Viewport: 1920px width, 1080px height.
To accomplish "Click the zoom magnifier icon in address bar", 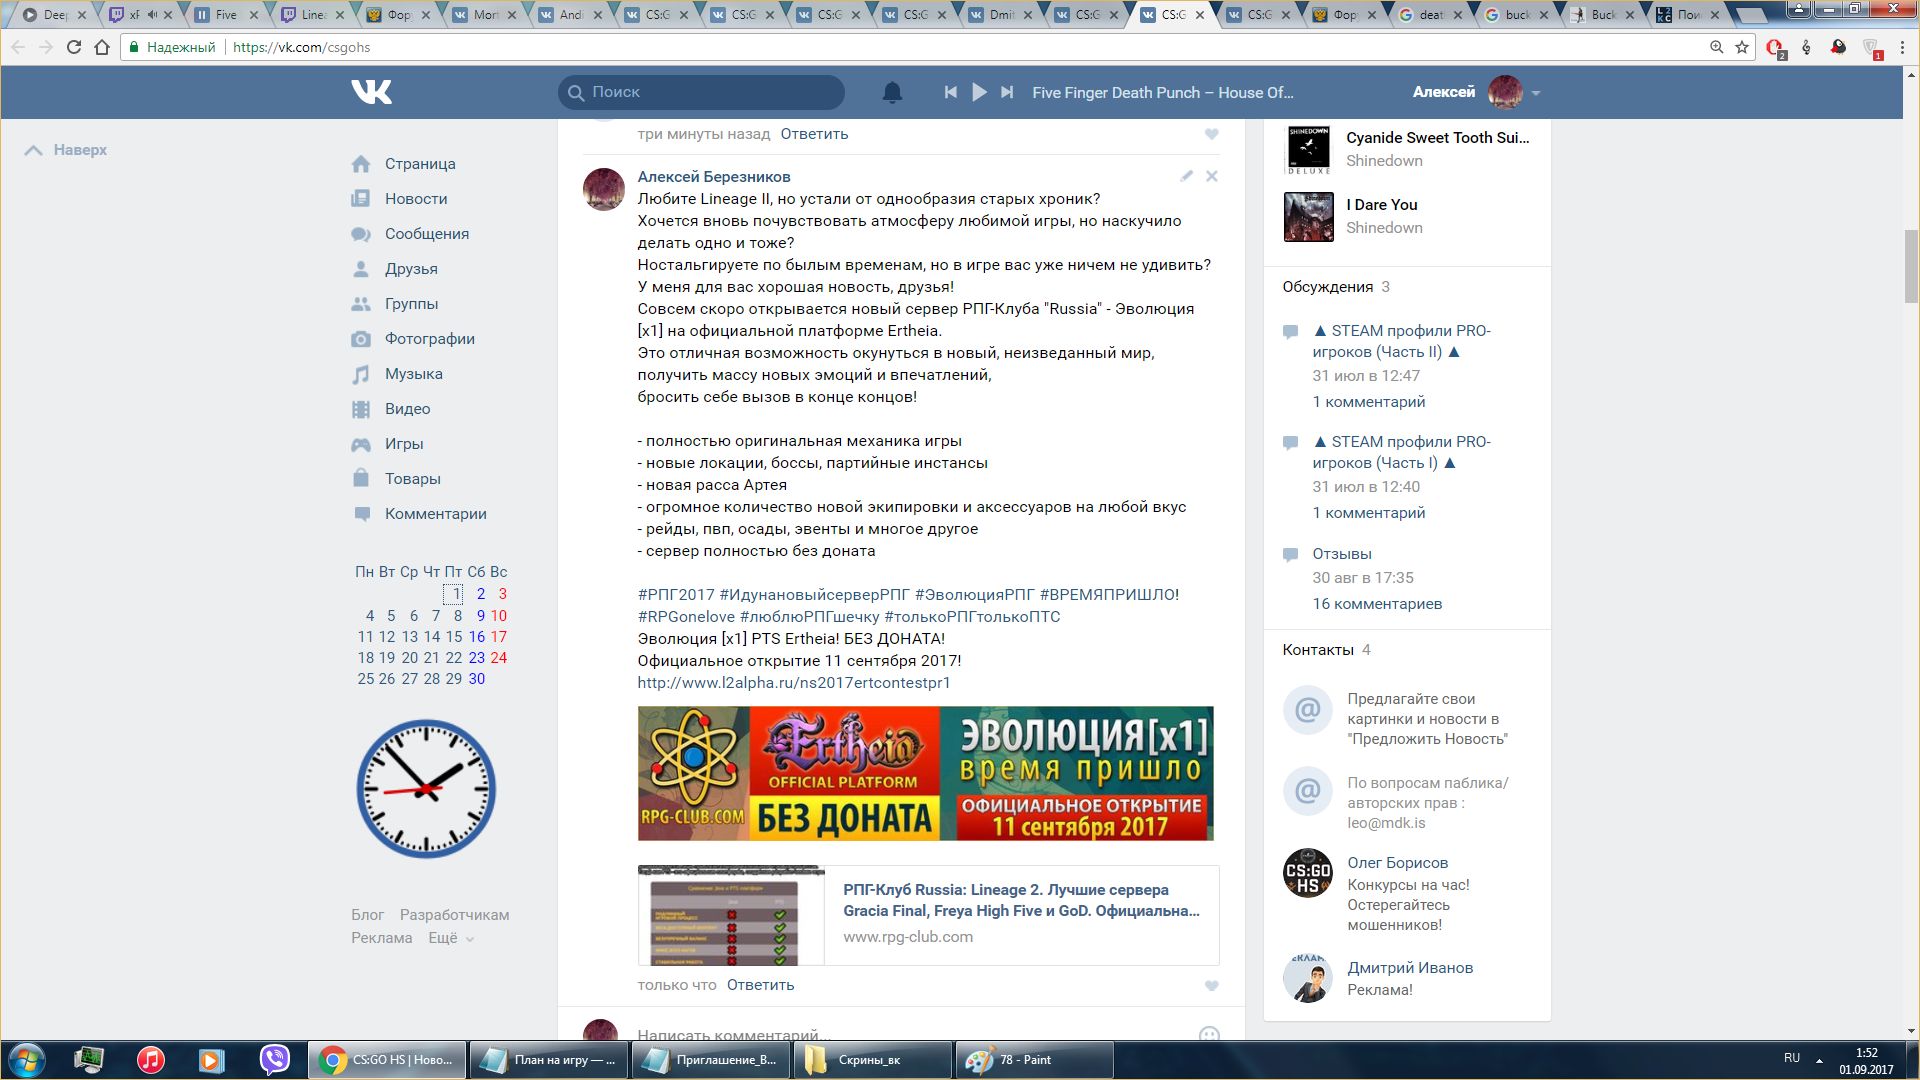I will (x=1716, y=47).
